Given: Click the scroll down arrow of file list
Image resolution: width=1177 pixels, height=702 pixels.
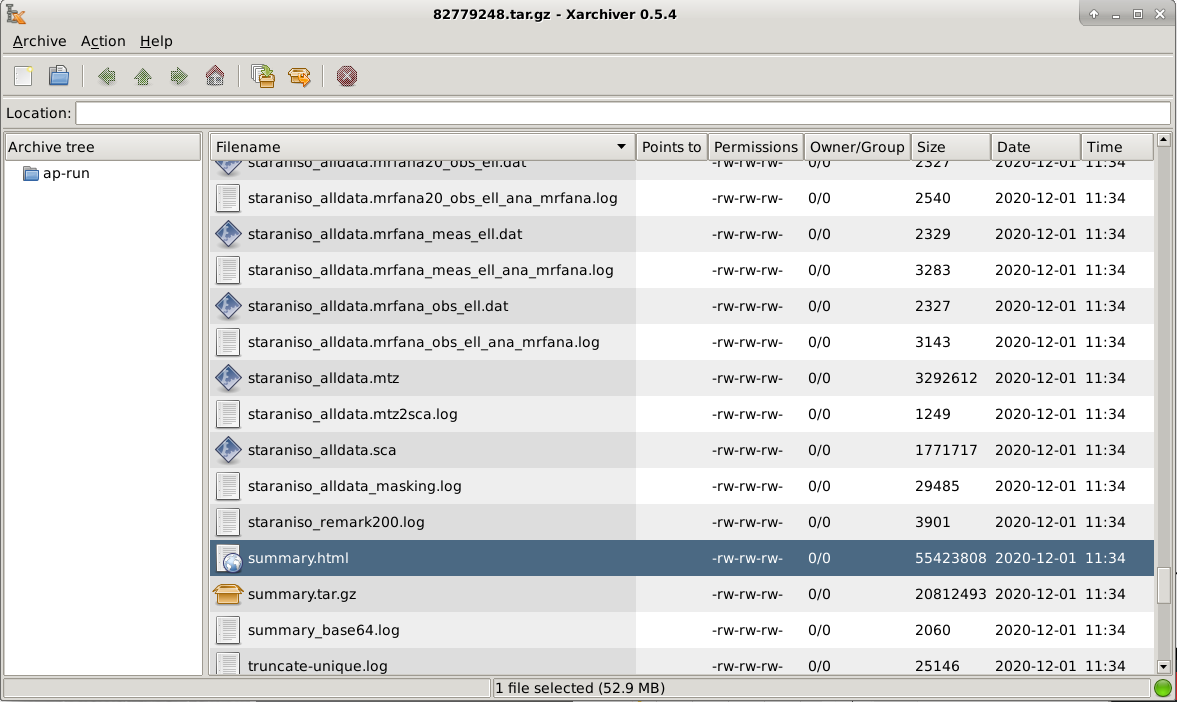Looking at the screenshot, I should (x=1163, y=666).
